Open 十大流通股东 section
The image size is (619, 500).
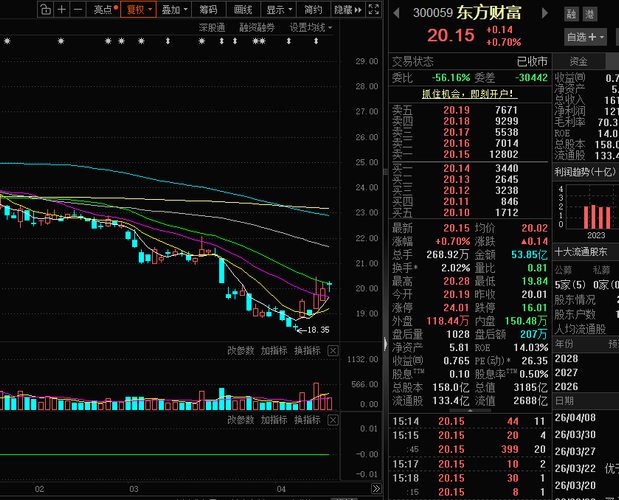click(581, 251)
